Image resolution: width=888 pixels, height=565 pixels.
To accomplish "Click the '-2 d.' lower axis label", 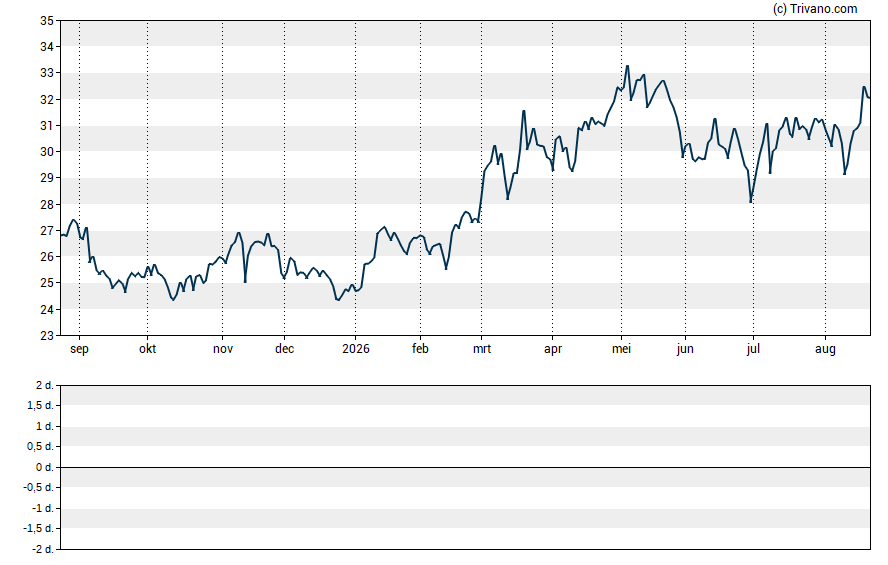I will [x=42, y=549].
